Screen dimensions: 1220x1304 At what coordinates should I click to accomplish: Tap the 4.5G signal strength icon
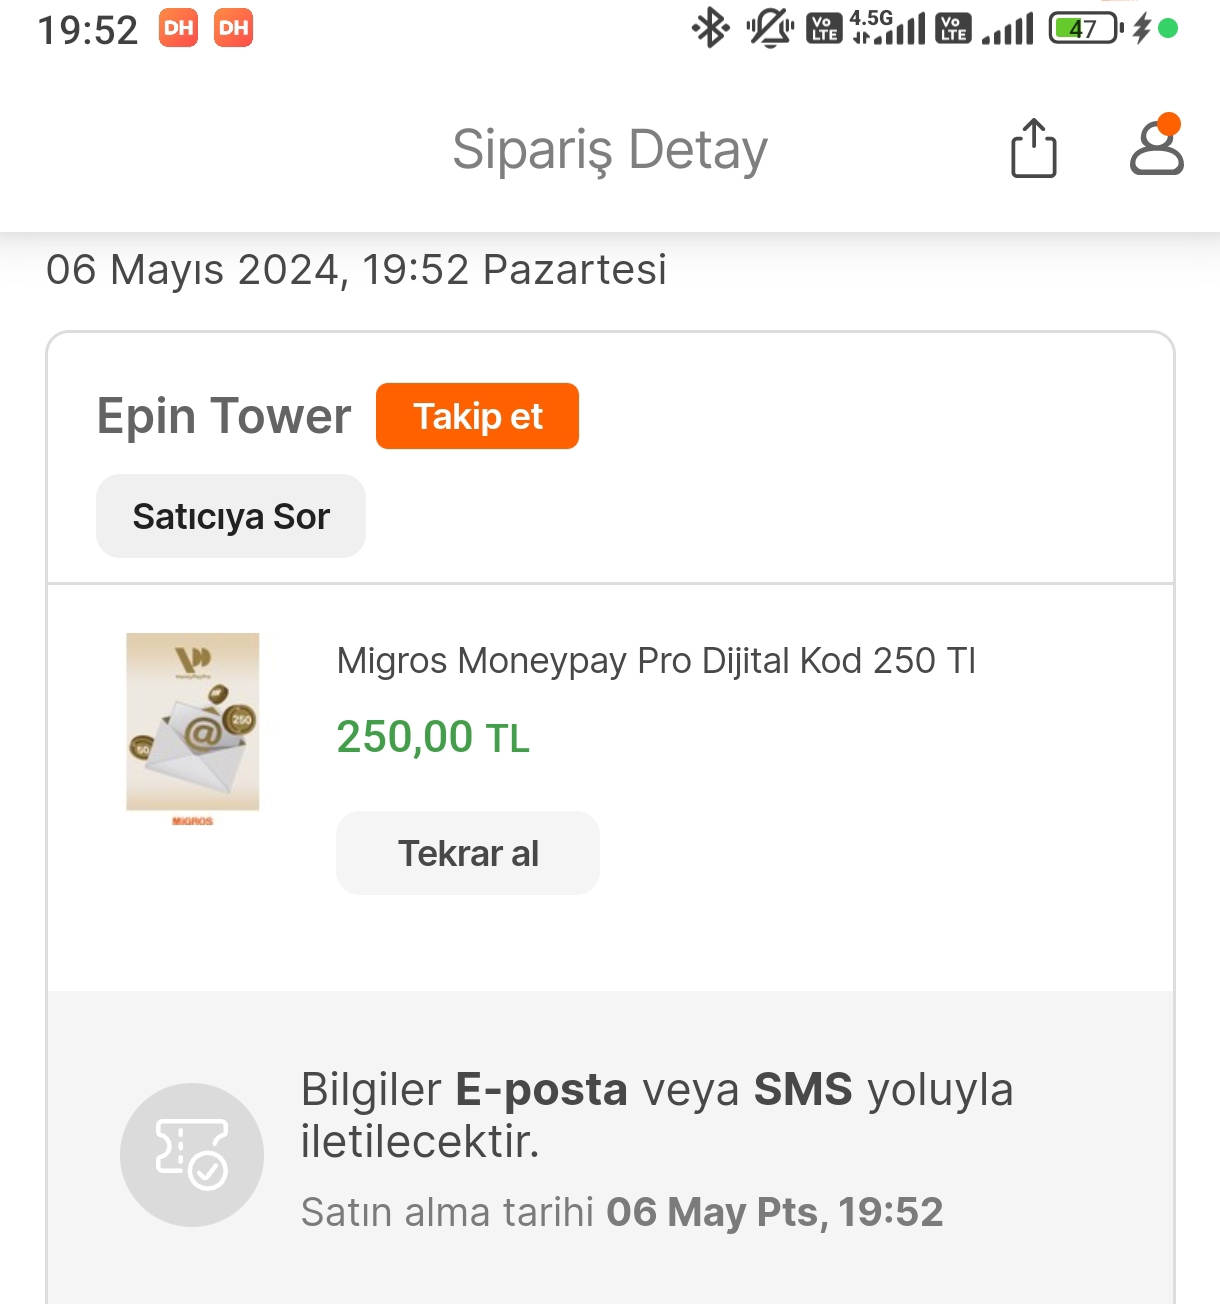click(888, 28)
